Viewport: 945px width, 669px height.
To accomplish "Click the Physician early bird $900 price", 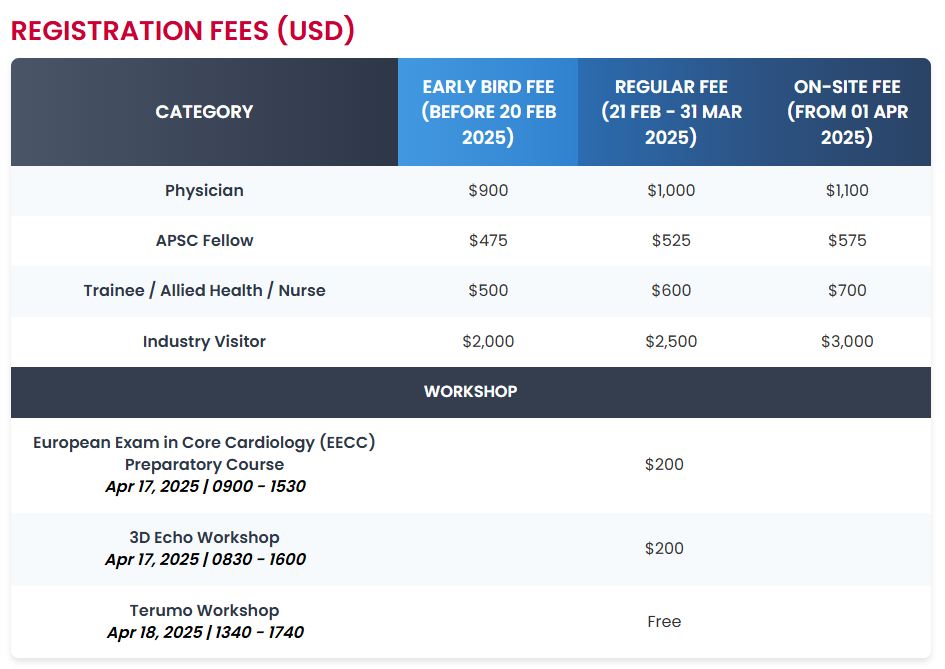I will pyautogui.click(x=488, y=190).
